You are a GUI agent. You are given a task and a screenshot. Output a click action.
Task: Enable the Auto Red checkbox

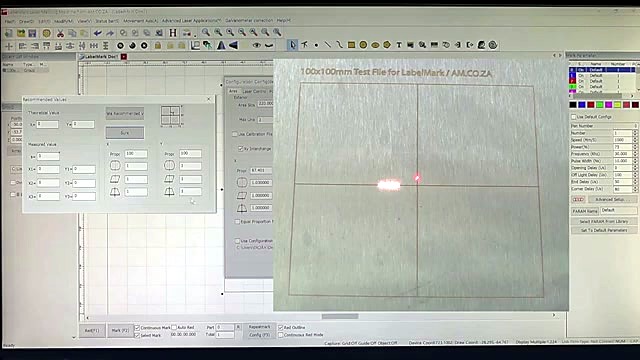click(x=174, y=327)
